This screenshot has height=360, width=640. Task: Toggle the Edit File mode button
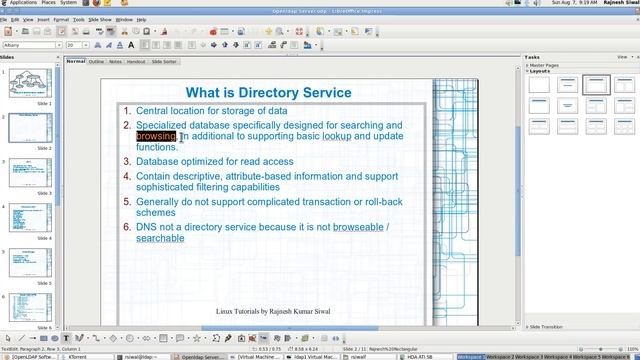(61, 31)
